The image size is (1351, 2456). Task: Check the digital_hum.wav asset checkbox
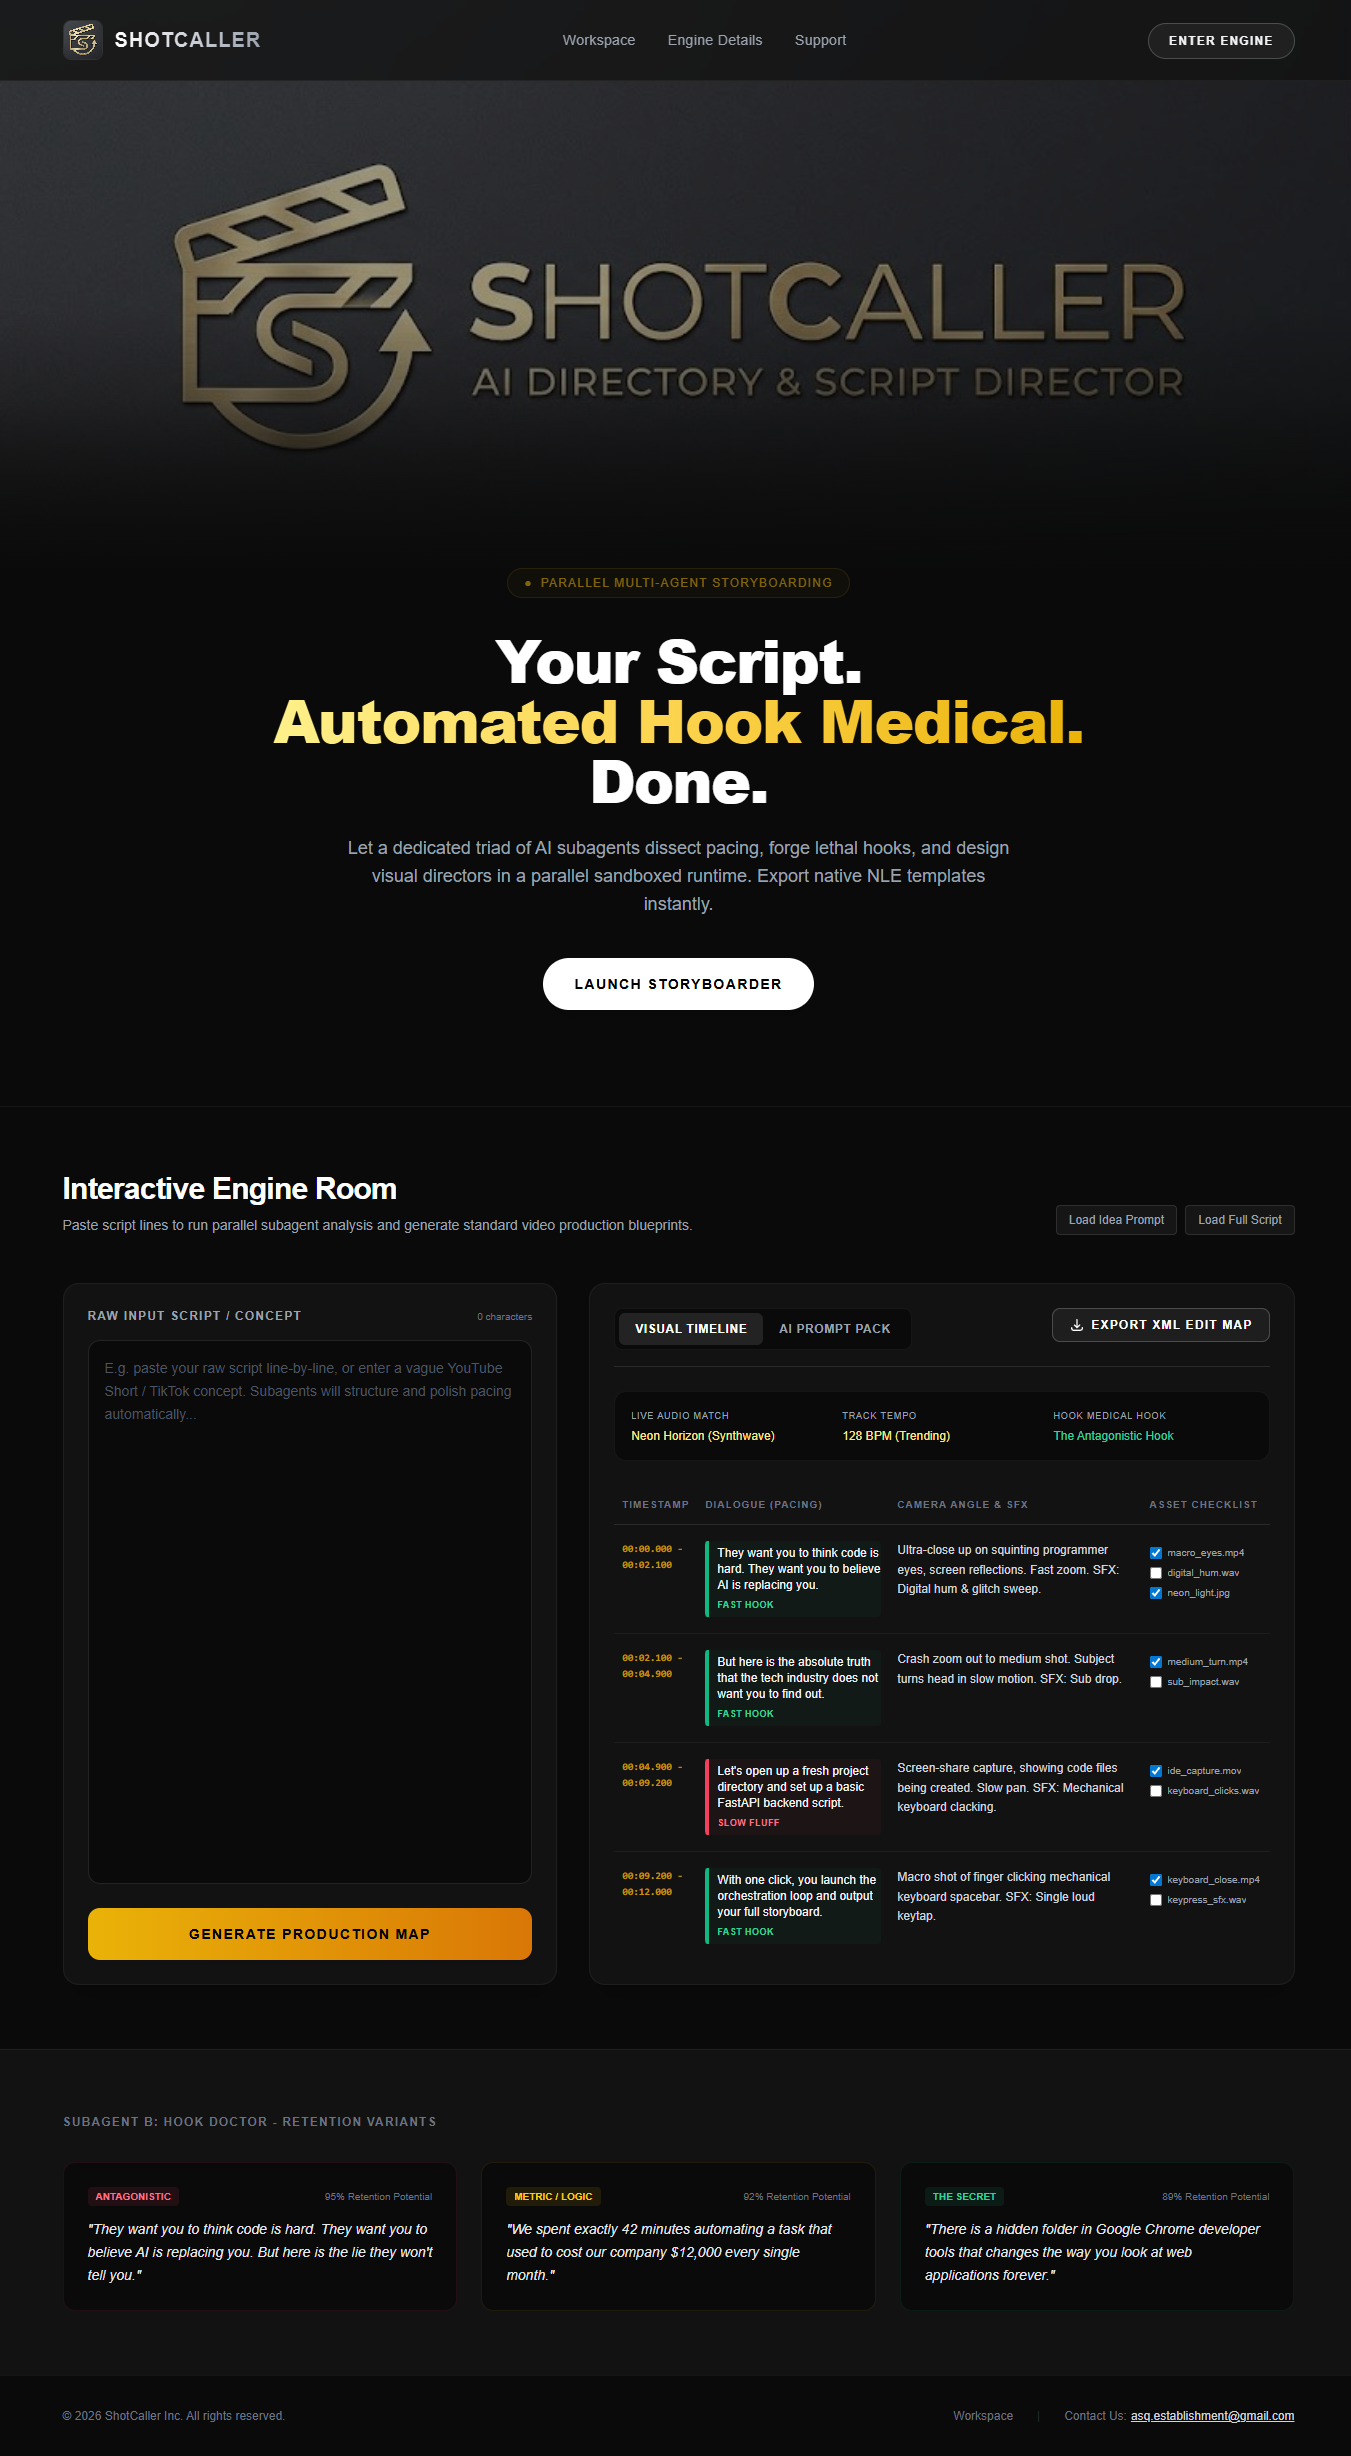pos(1156,1573)
